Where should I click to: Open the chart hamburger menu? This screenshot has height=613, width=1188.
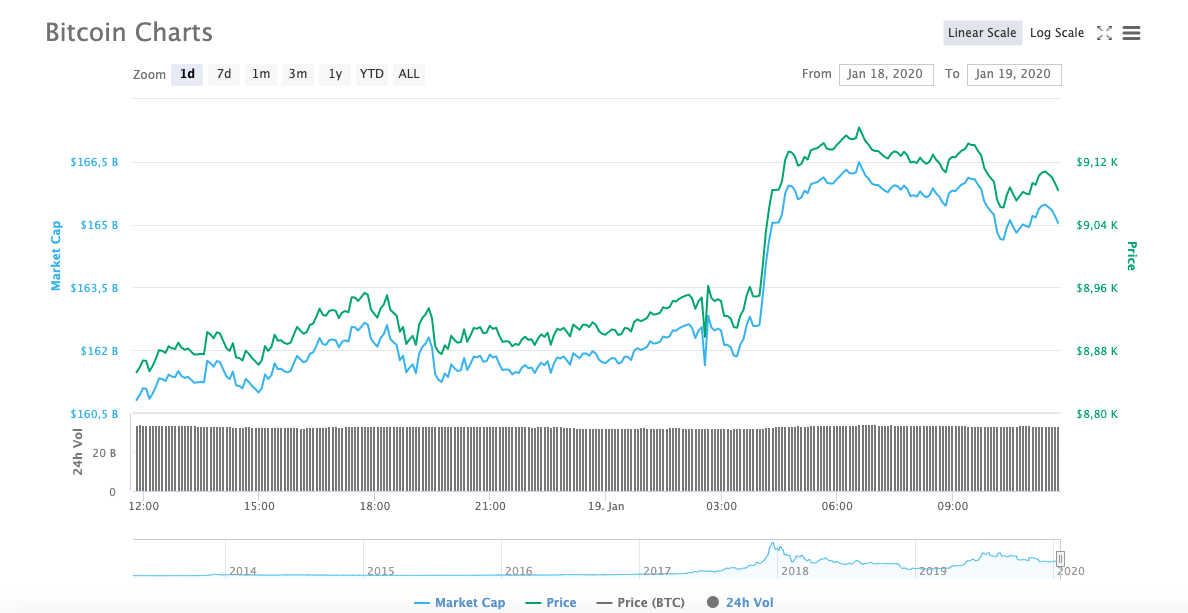point(1131,33)
